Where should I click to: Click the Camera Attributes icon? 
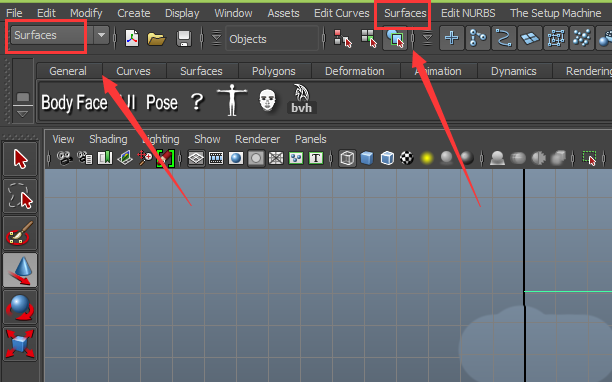tap(85, 158)
